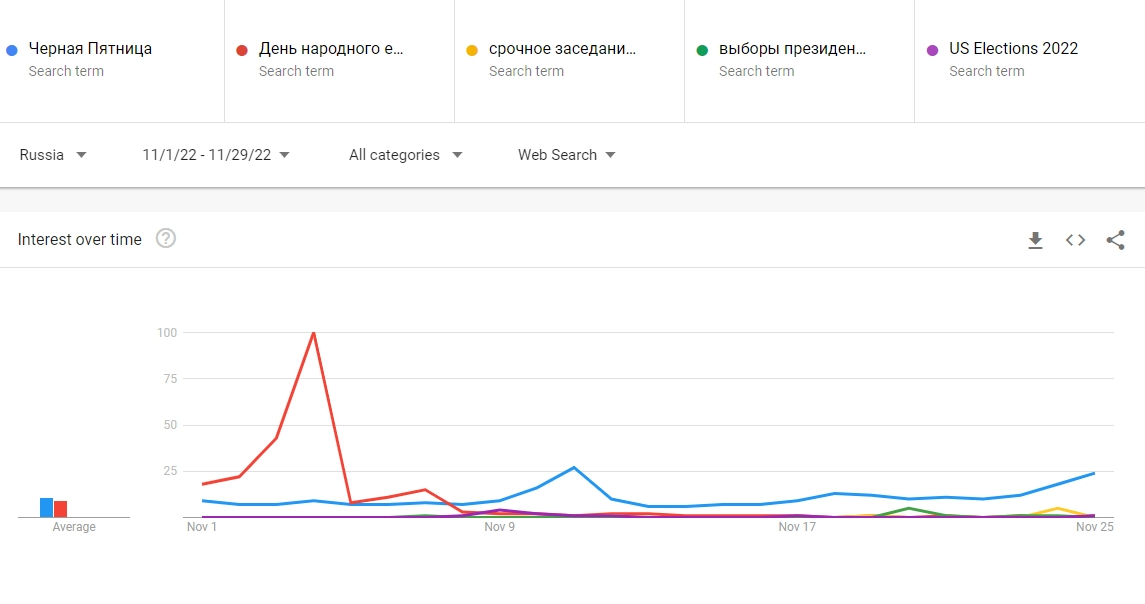Select the выборы президента search term
Viewport: 1145px width, 604px height.
[792, 49]
